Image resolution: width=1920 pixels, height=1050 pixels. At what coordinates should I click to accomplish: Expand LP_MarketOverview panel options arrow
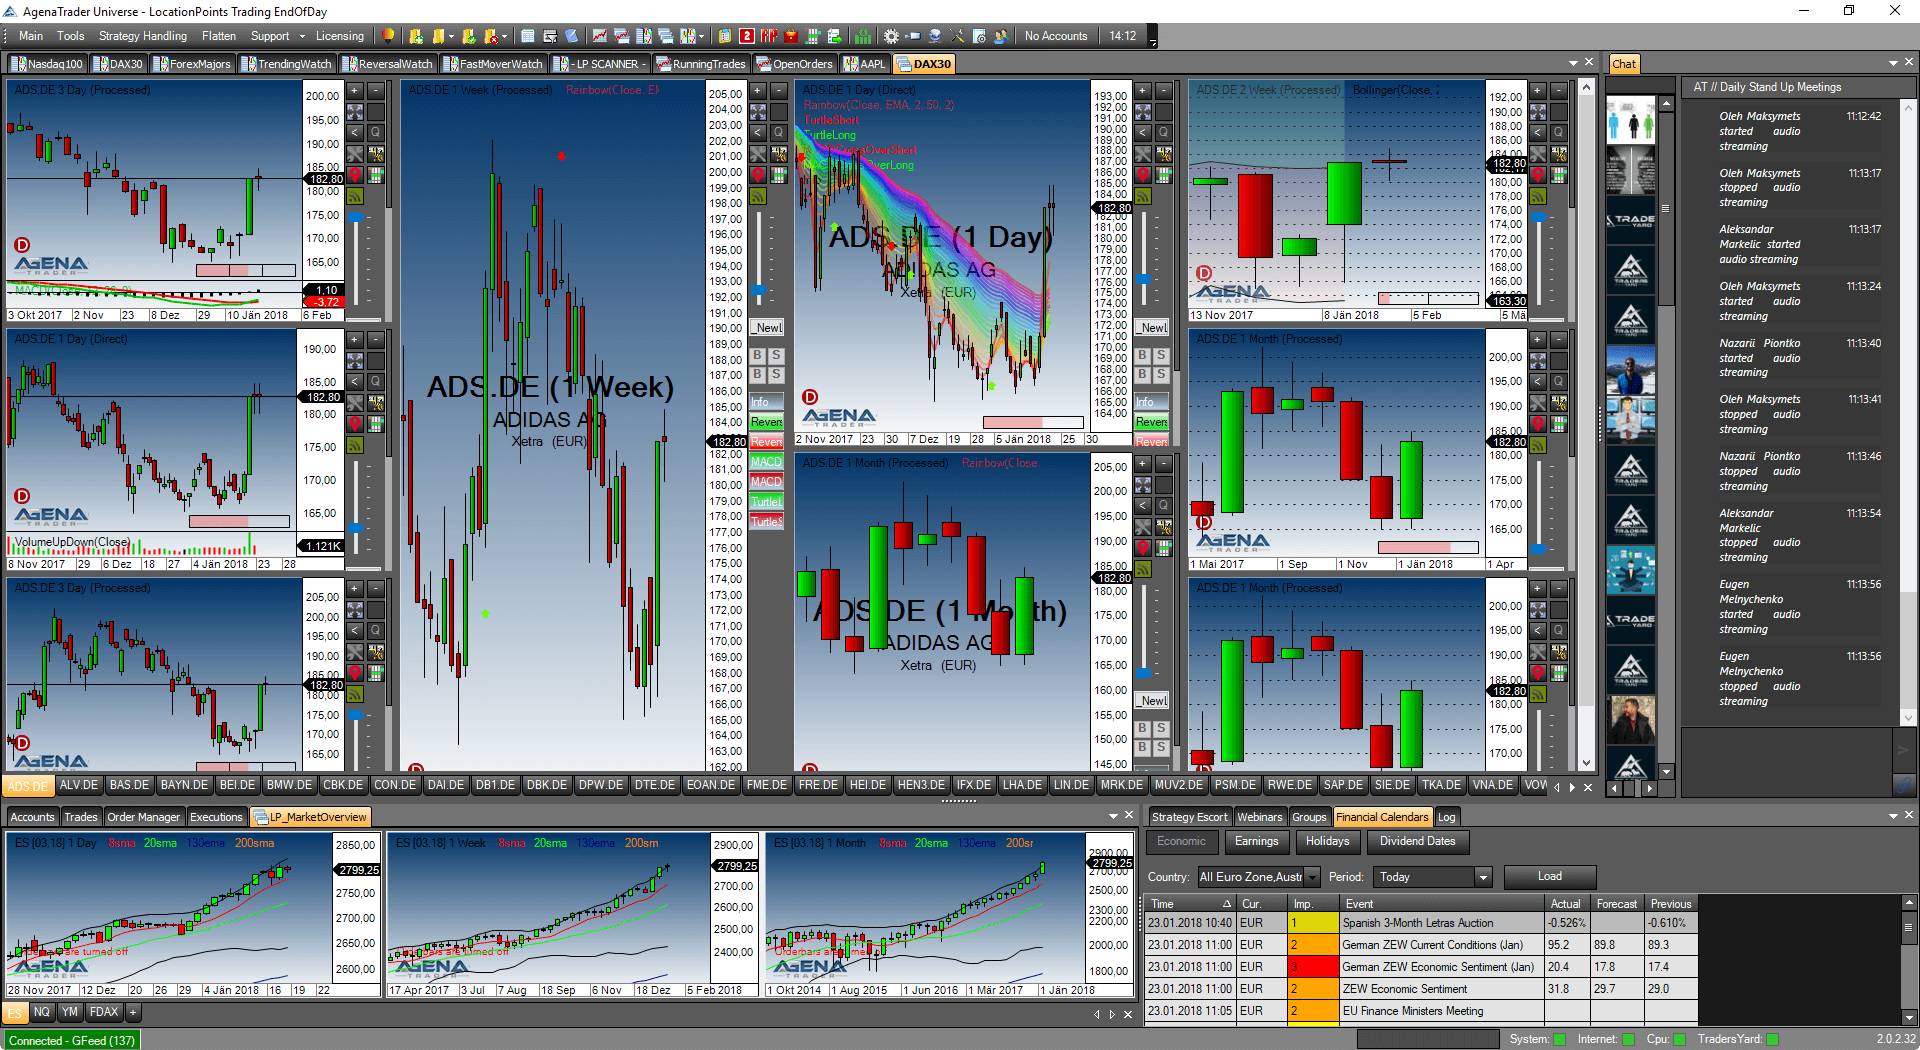tap(1113, 817)
